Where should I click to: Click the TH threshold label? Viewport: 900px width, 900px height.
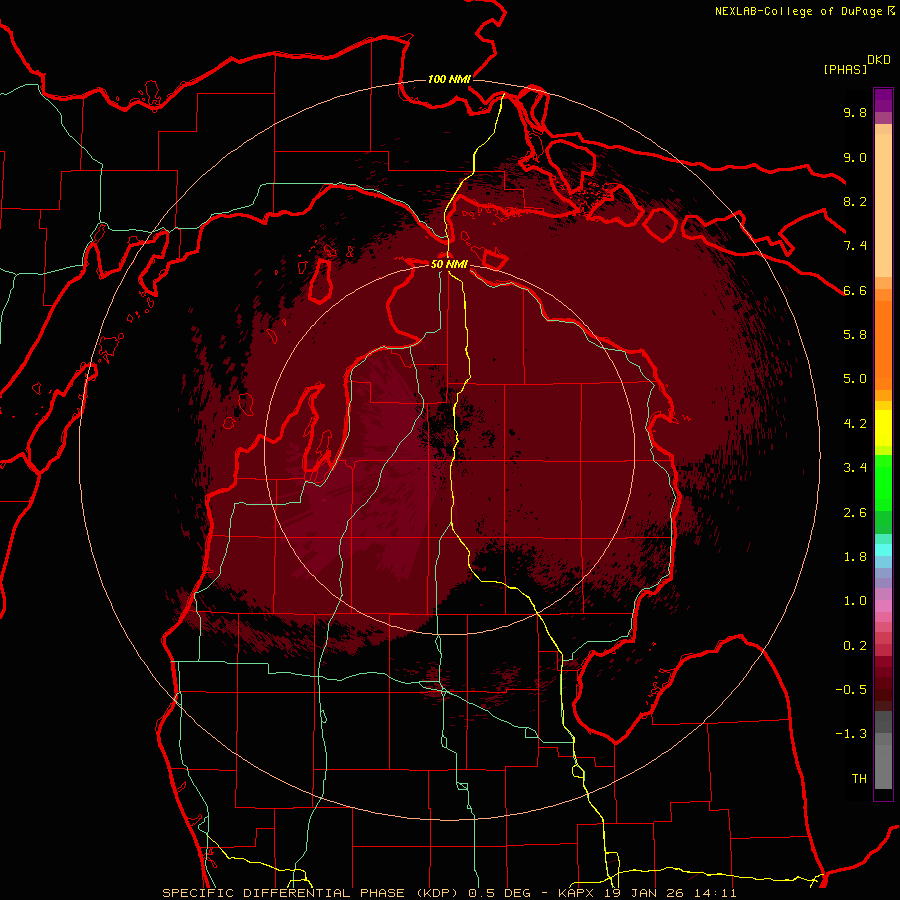click(859, 779)
